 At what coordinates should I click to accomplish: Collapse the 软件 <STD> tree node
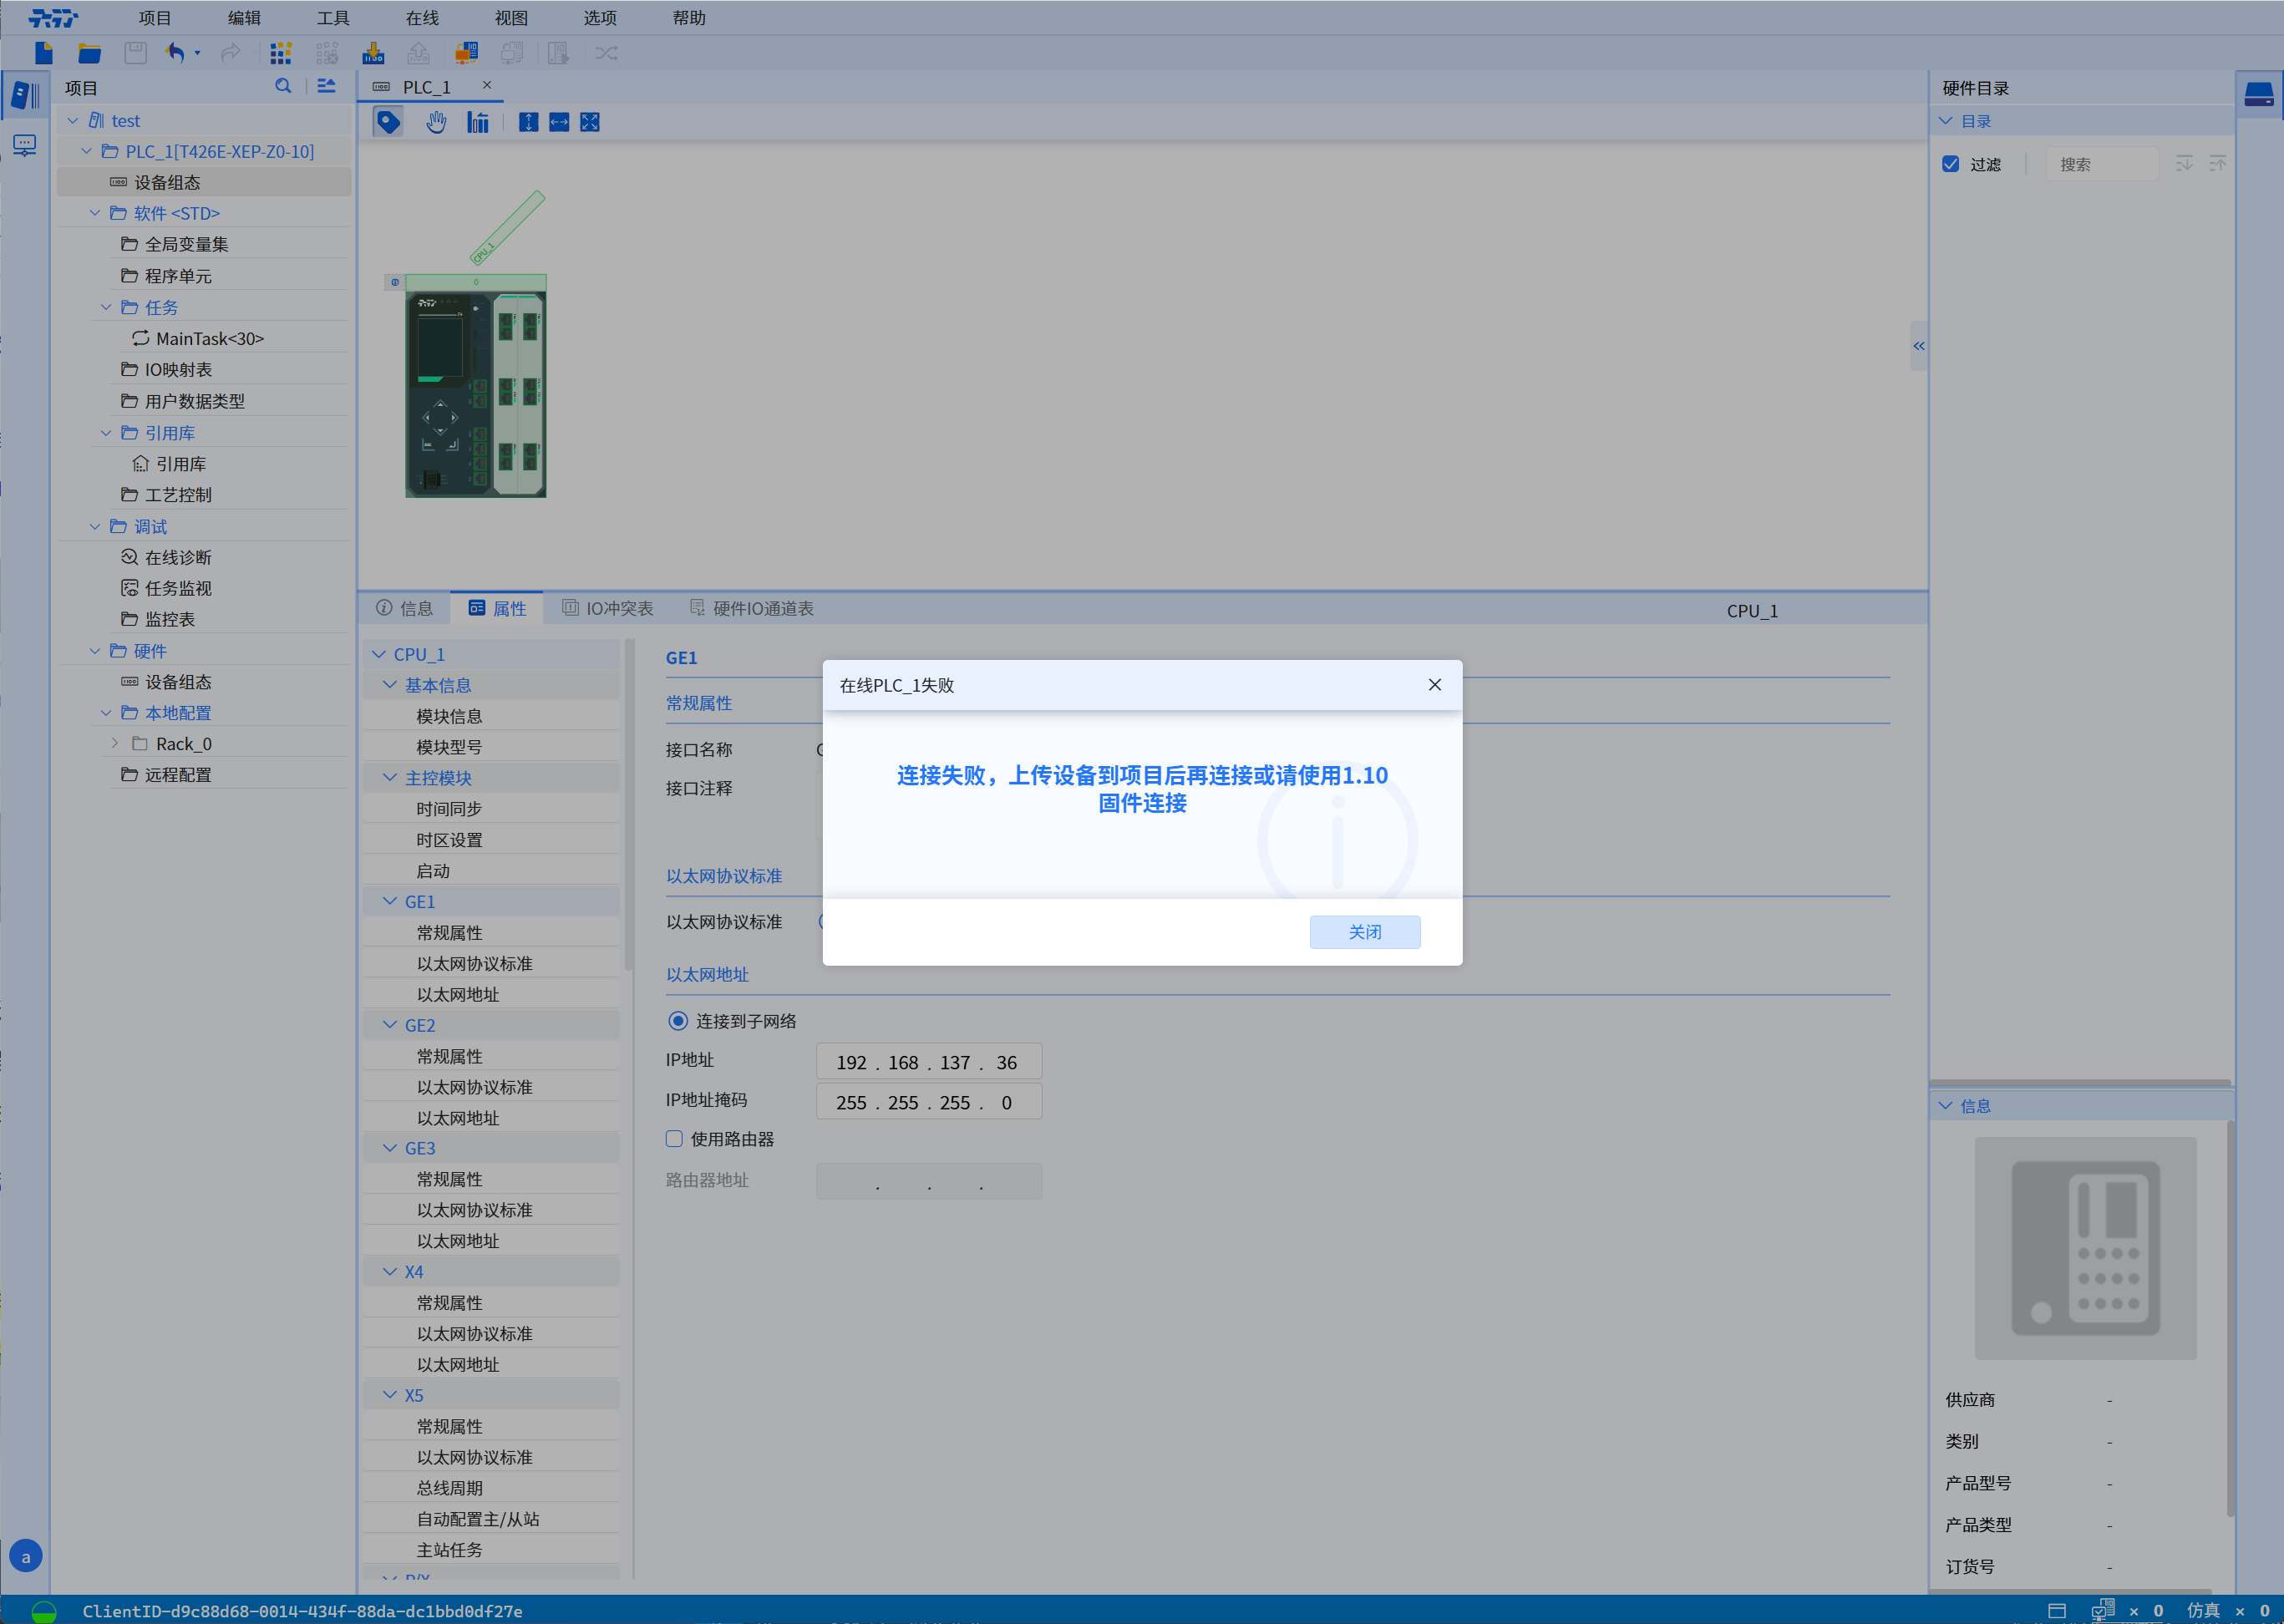[95, 213]
